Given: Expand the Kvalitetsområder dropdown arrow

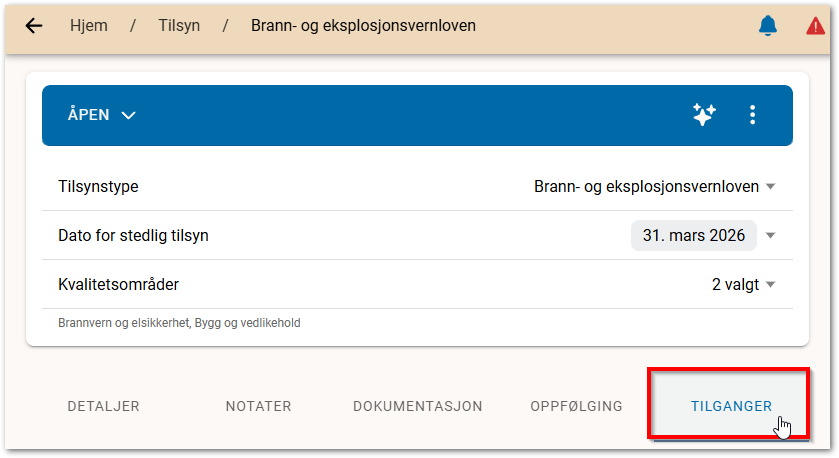Looking at the screenshot, I should click(x=770, y=285).
